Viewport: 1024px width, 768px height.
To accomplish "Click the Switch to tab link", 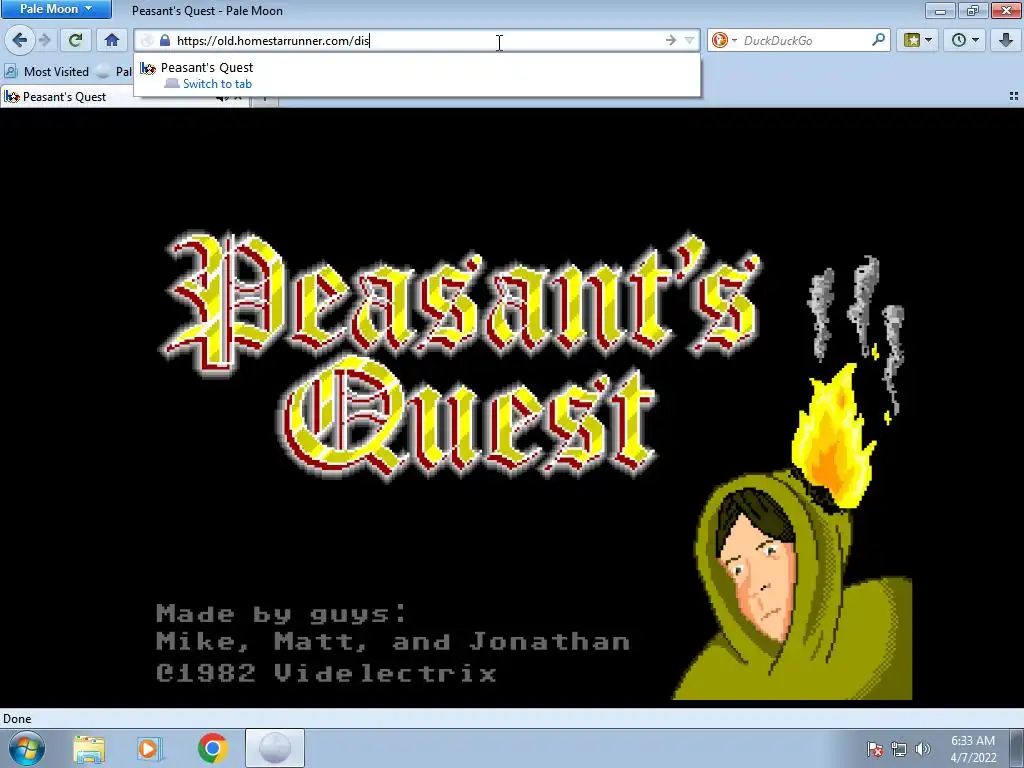I will click(217, 84).
